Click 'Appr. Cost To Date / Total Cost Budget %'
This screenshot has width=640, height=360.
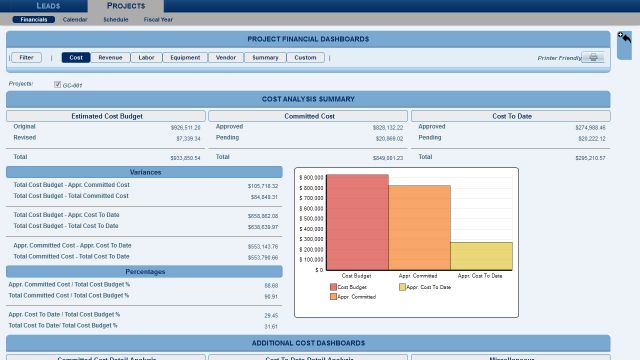pyautogui.click(x=64, y=315)
